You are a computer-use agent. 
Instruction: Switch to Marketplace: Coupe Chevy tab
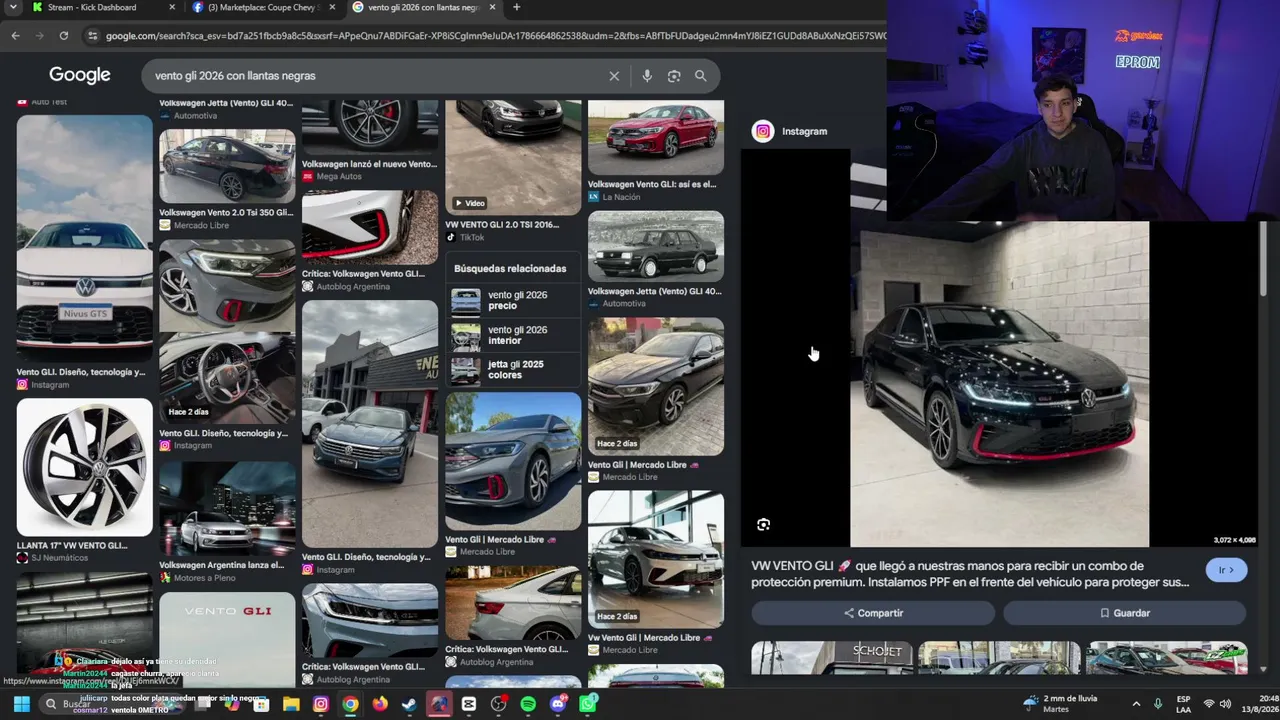coord(264,7)
